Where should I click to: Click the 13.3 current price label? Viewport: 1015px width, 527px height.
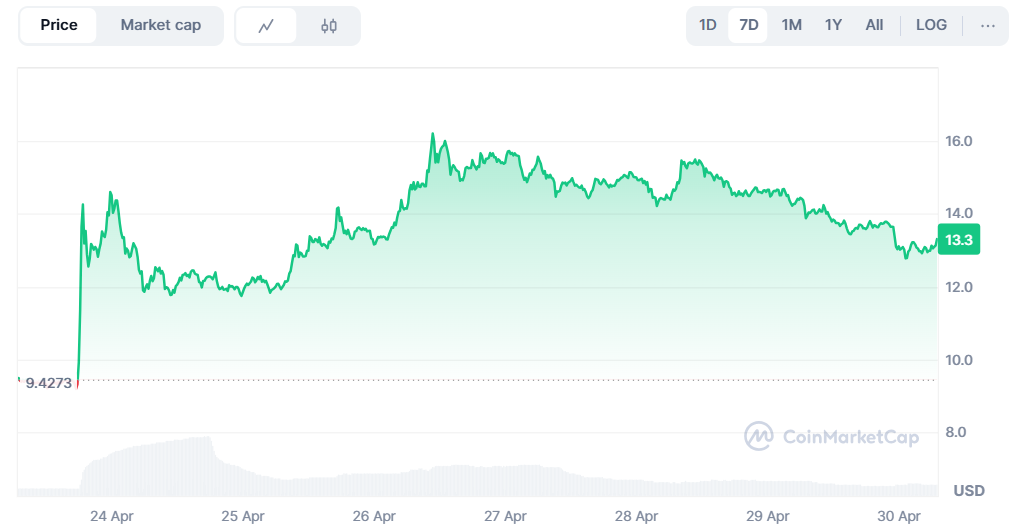tap(961, 240)
